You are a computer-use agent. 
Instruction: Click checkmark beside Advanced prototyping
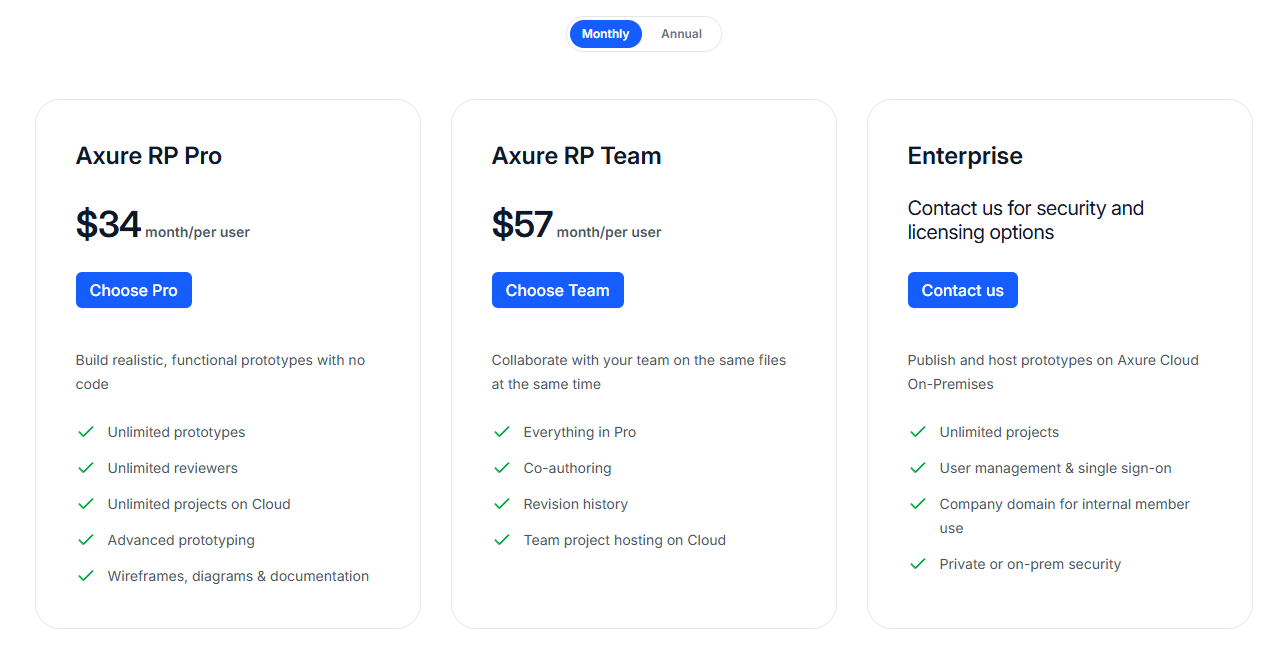tap(86, 540)
